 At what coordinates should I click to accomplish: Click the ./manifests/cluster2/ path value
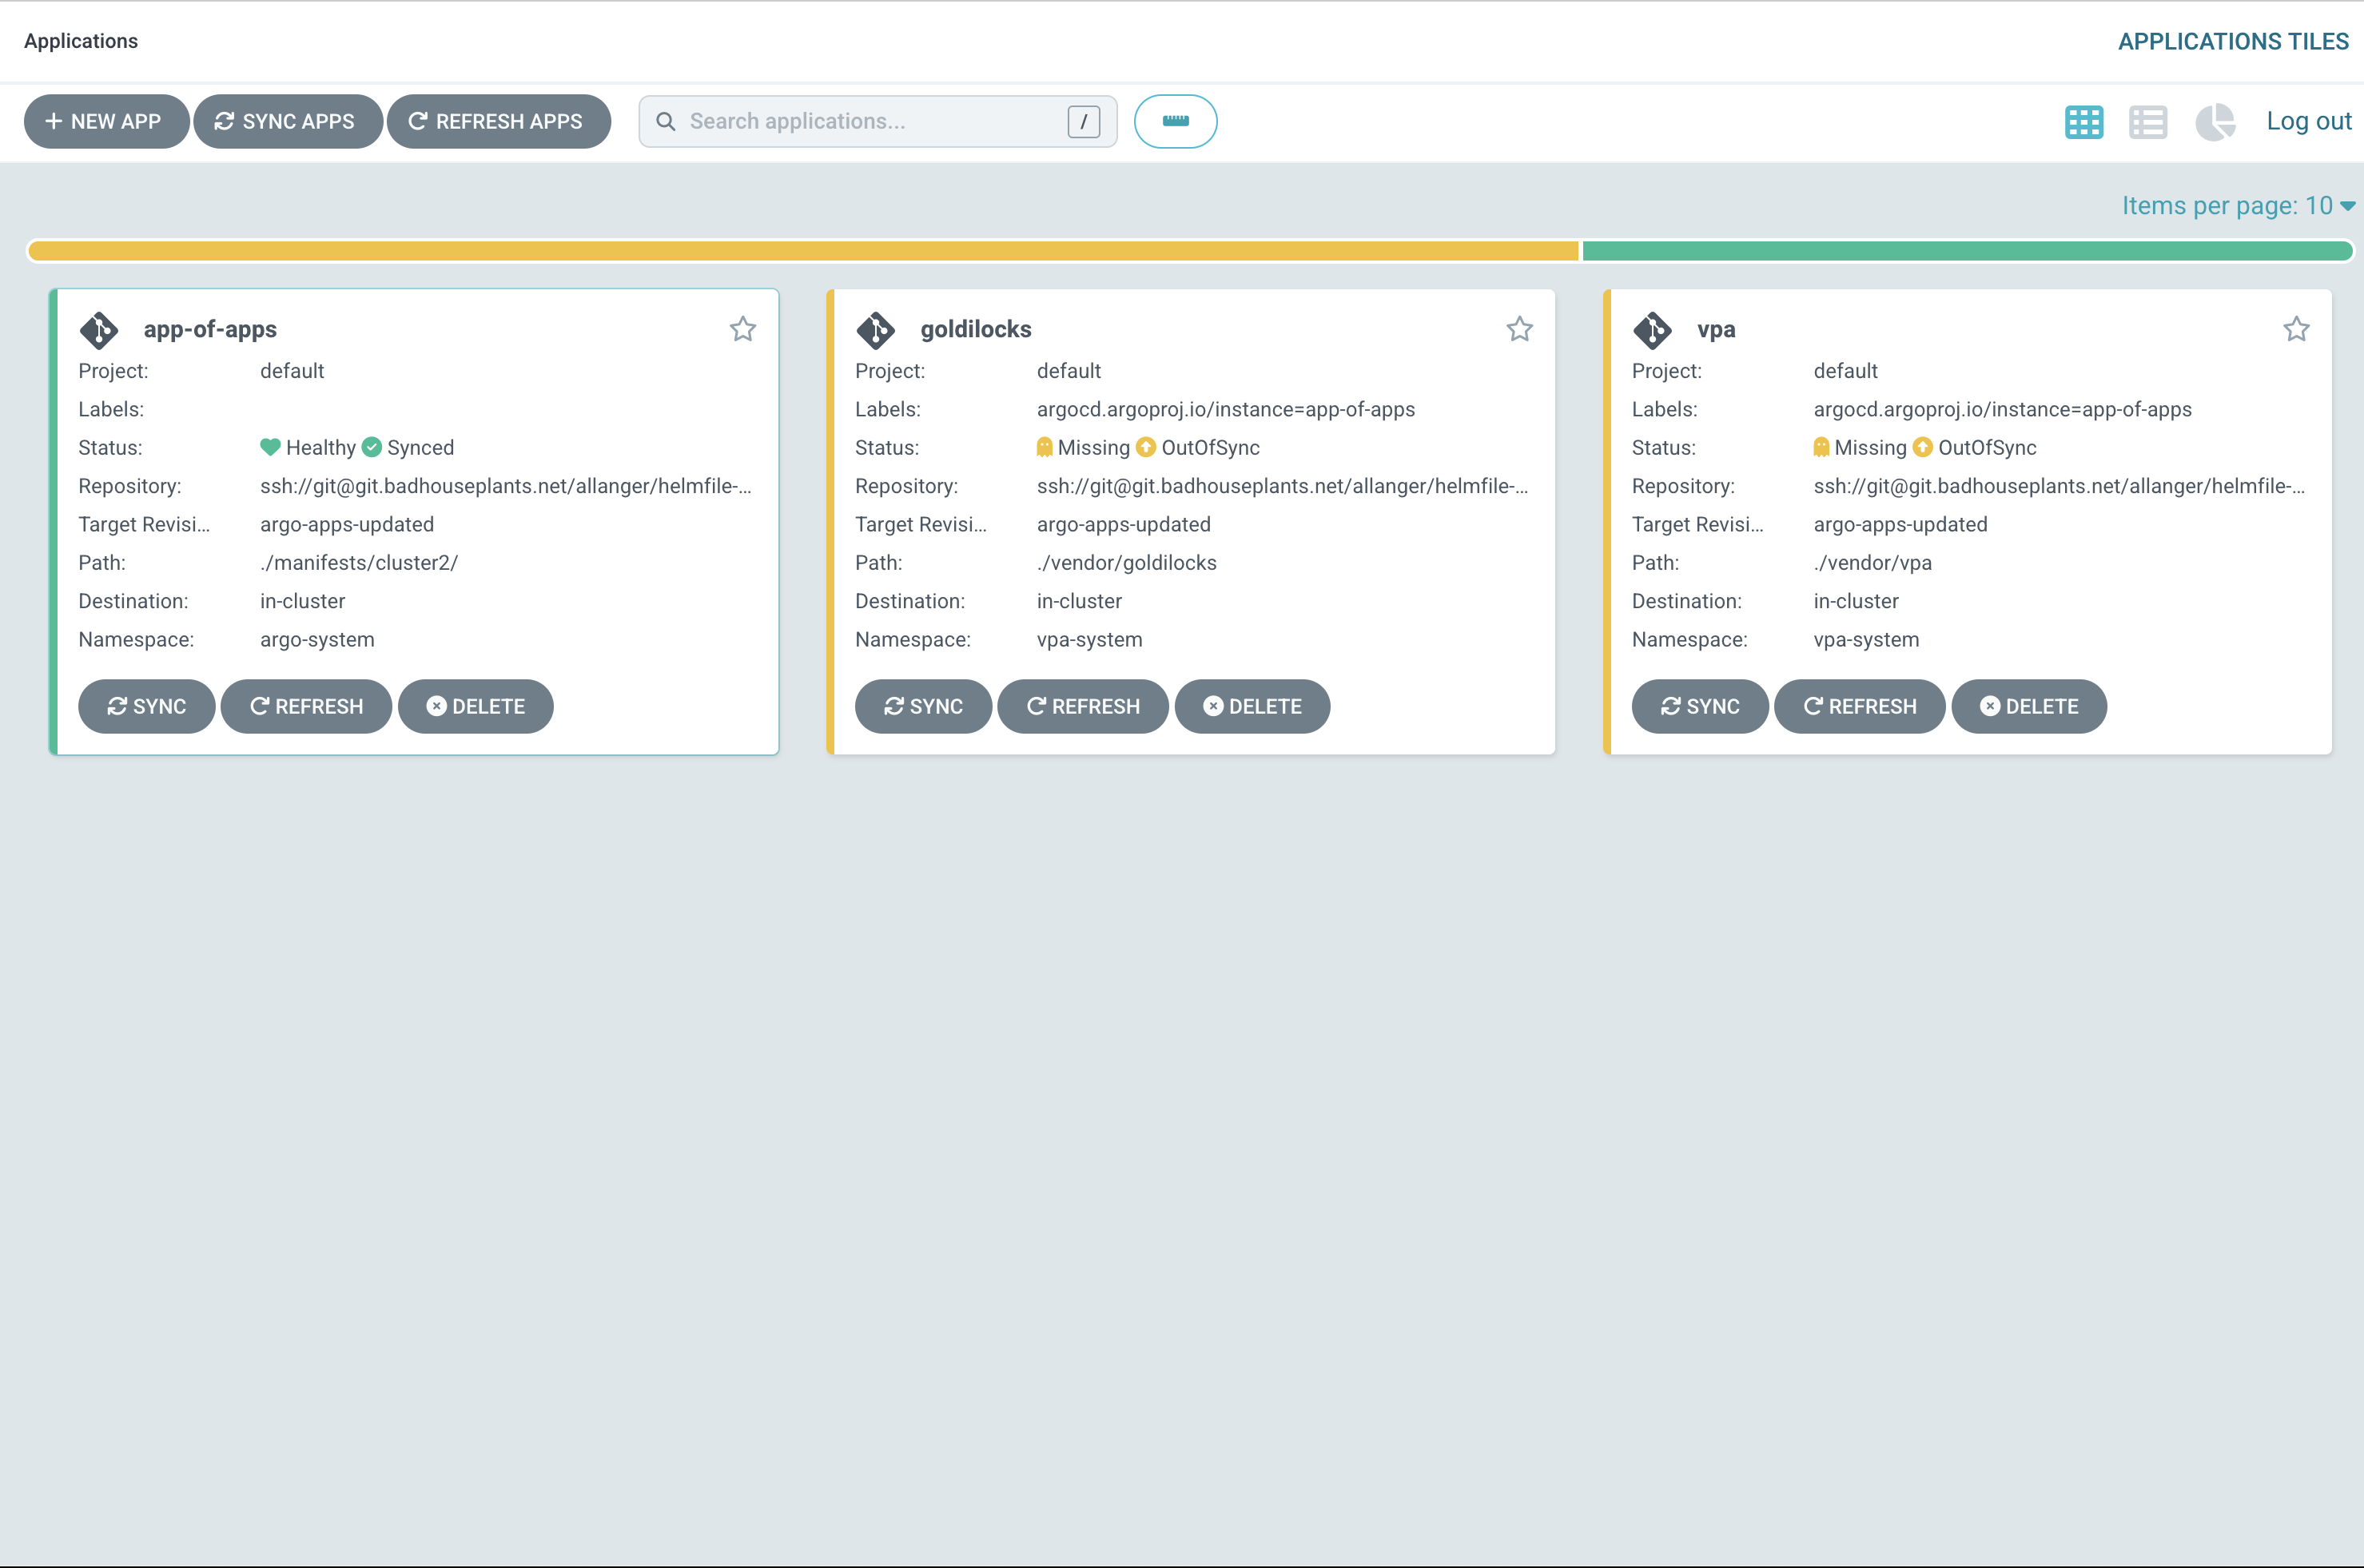(359, 563)
